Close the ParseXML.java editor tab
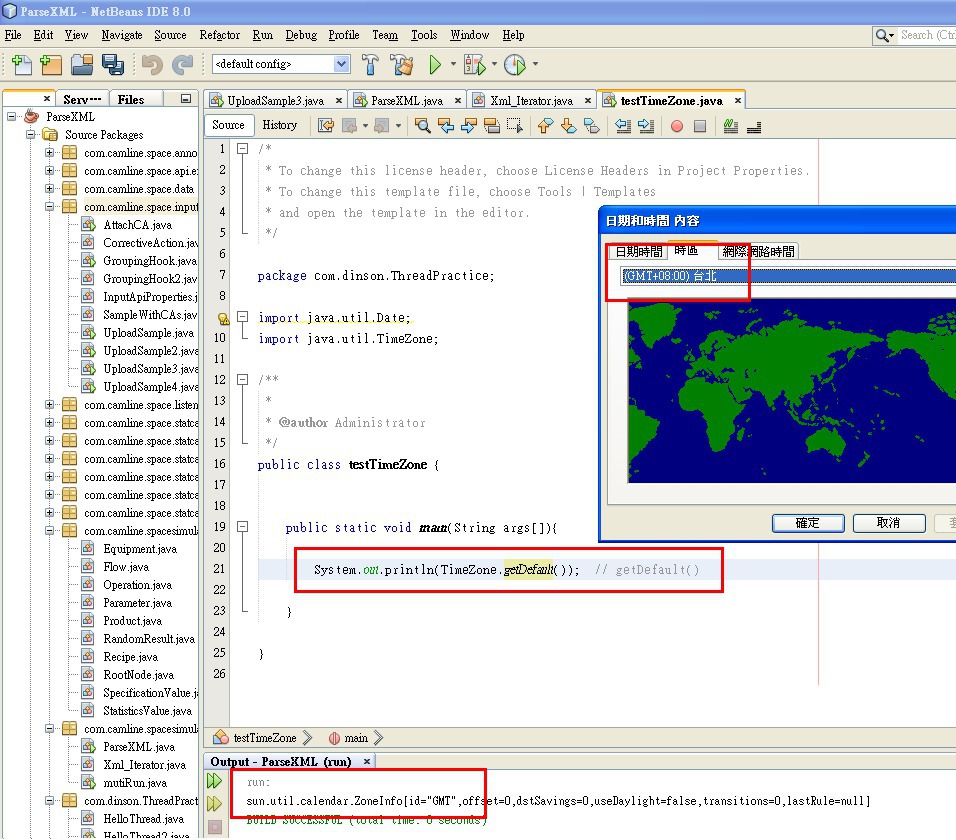This screenshot has width=956, height=840. (x=457, y=101)
